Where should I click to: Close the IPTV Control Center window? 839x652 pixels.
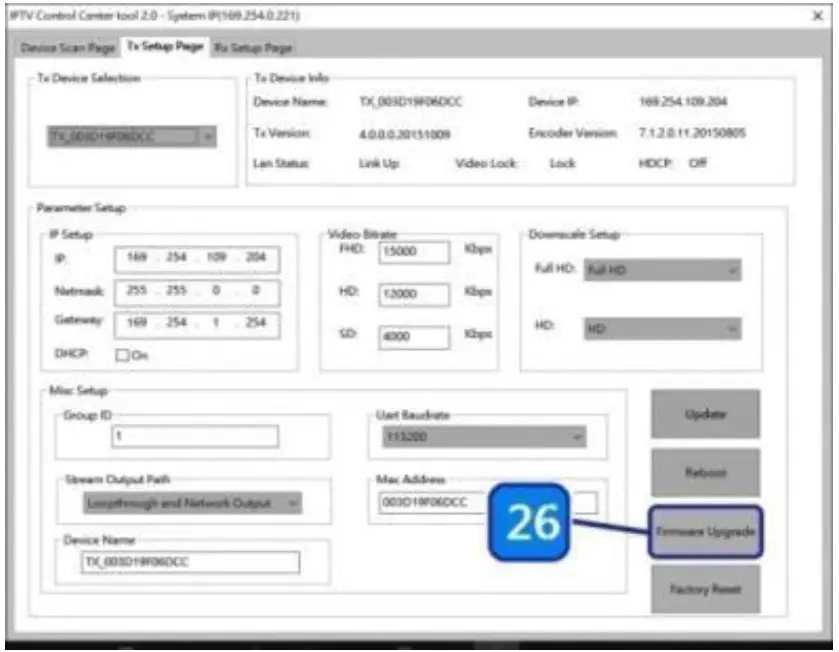[818, 16]
